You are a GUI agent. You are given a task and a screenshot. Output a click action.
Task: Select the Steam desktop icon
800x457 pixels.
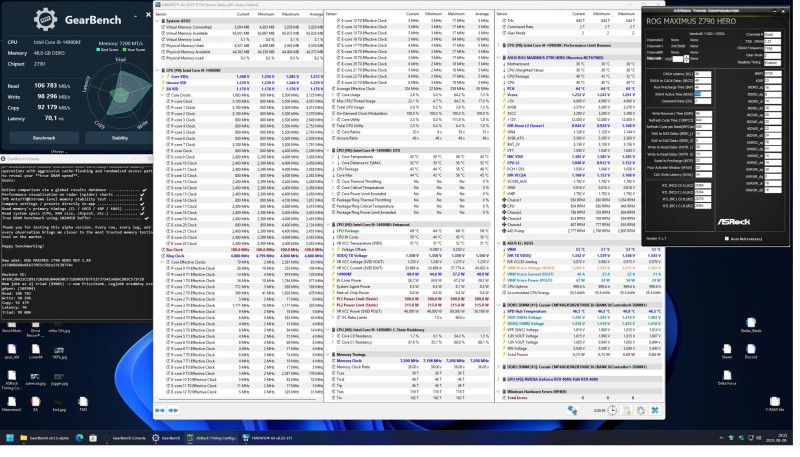tap(727, 352)
